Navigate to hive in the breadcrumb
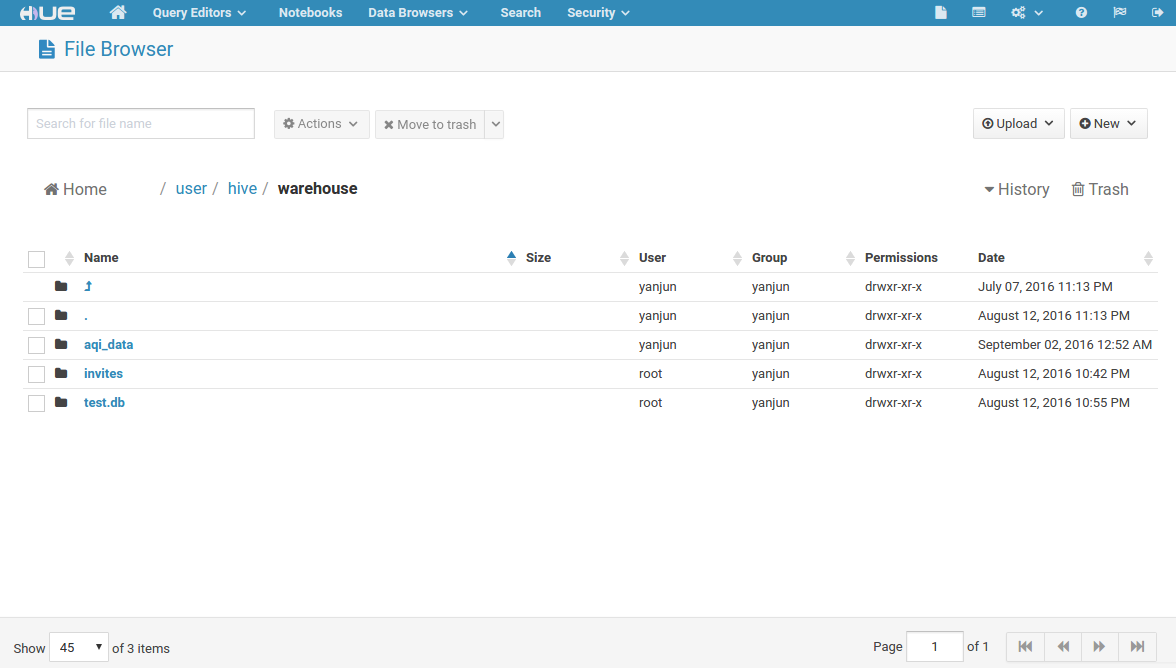Viewport: 1176px width, 668px height. point(242,189)
